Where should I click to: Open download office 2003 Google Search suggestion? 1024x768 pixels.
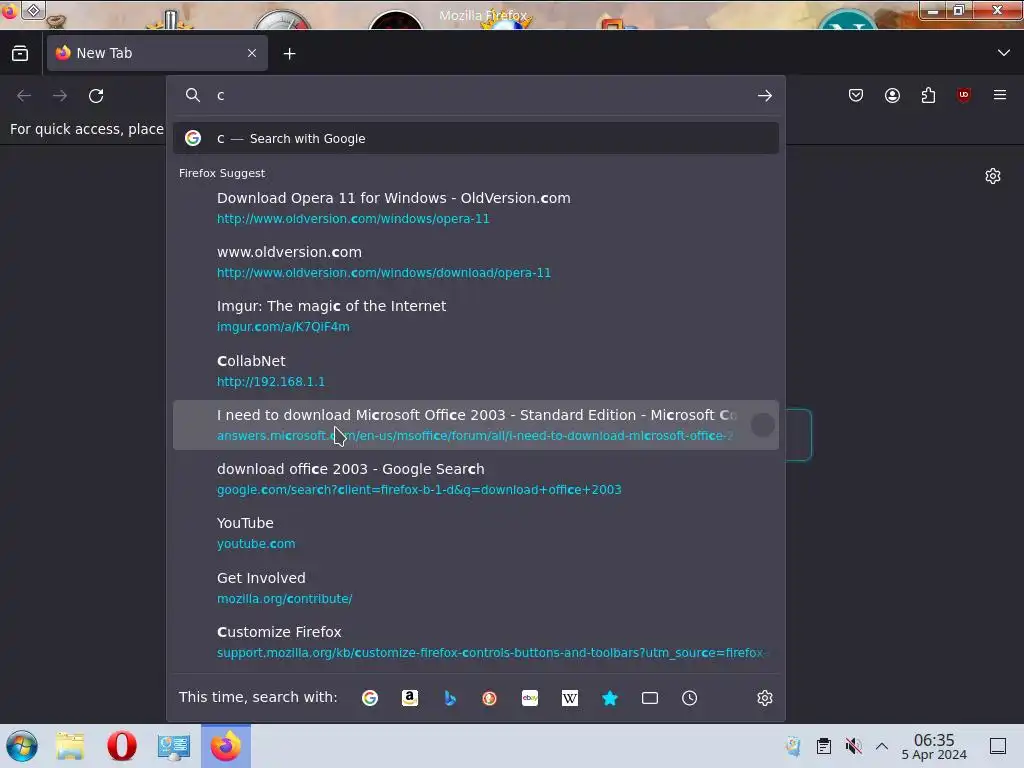point(475,479)
